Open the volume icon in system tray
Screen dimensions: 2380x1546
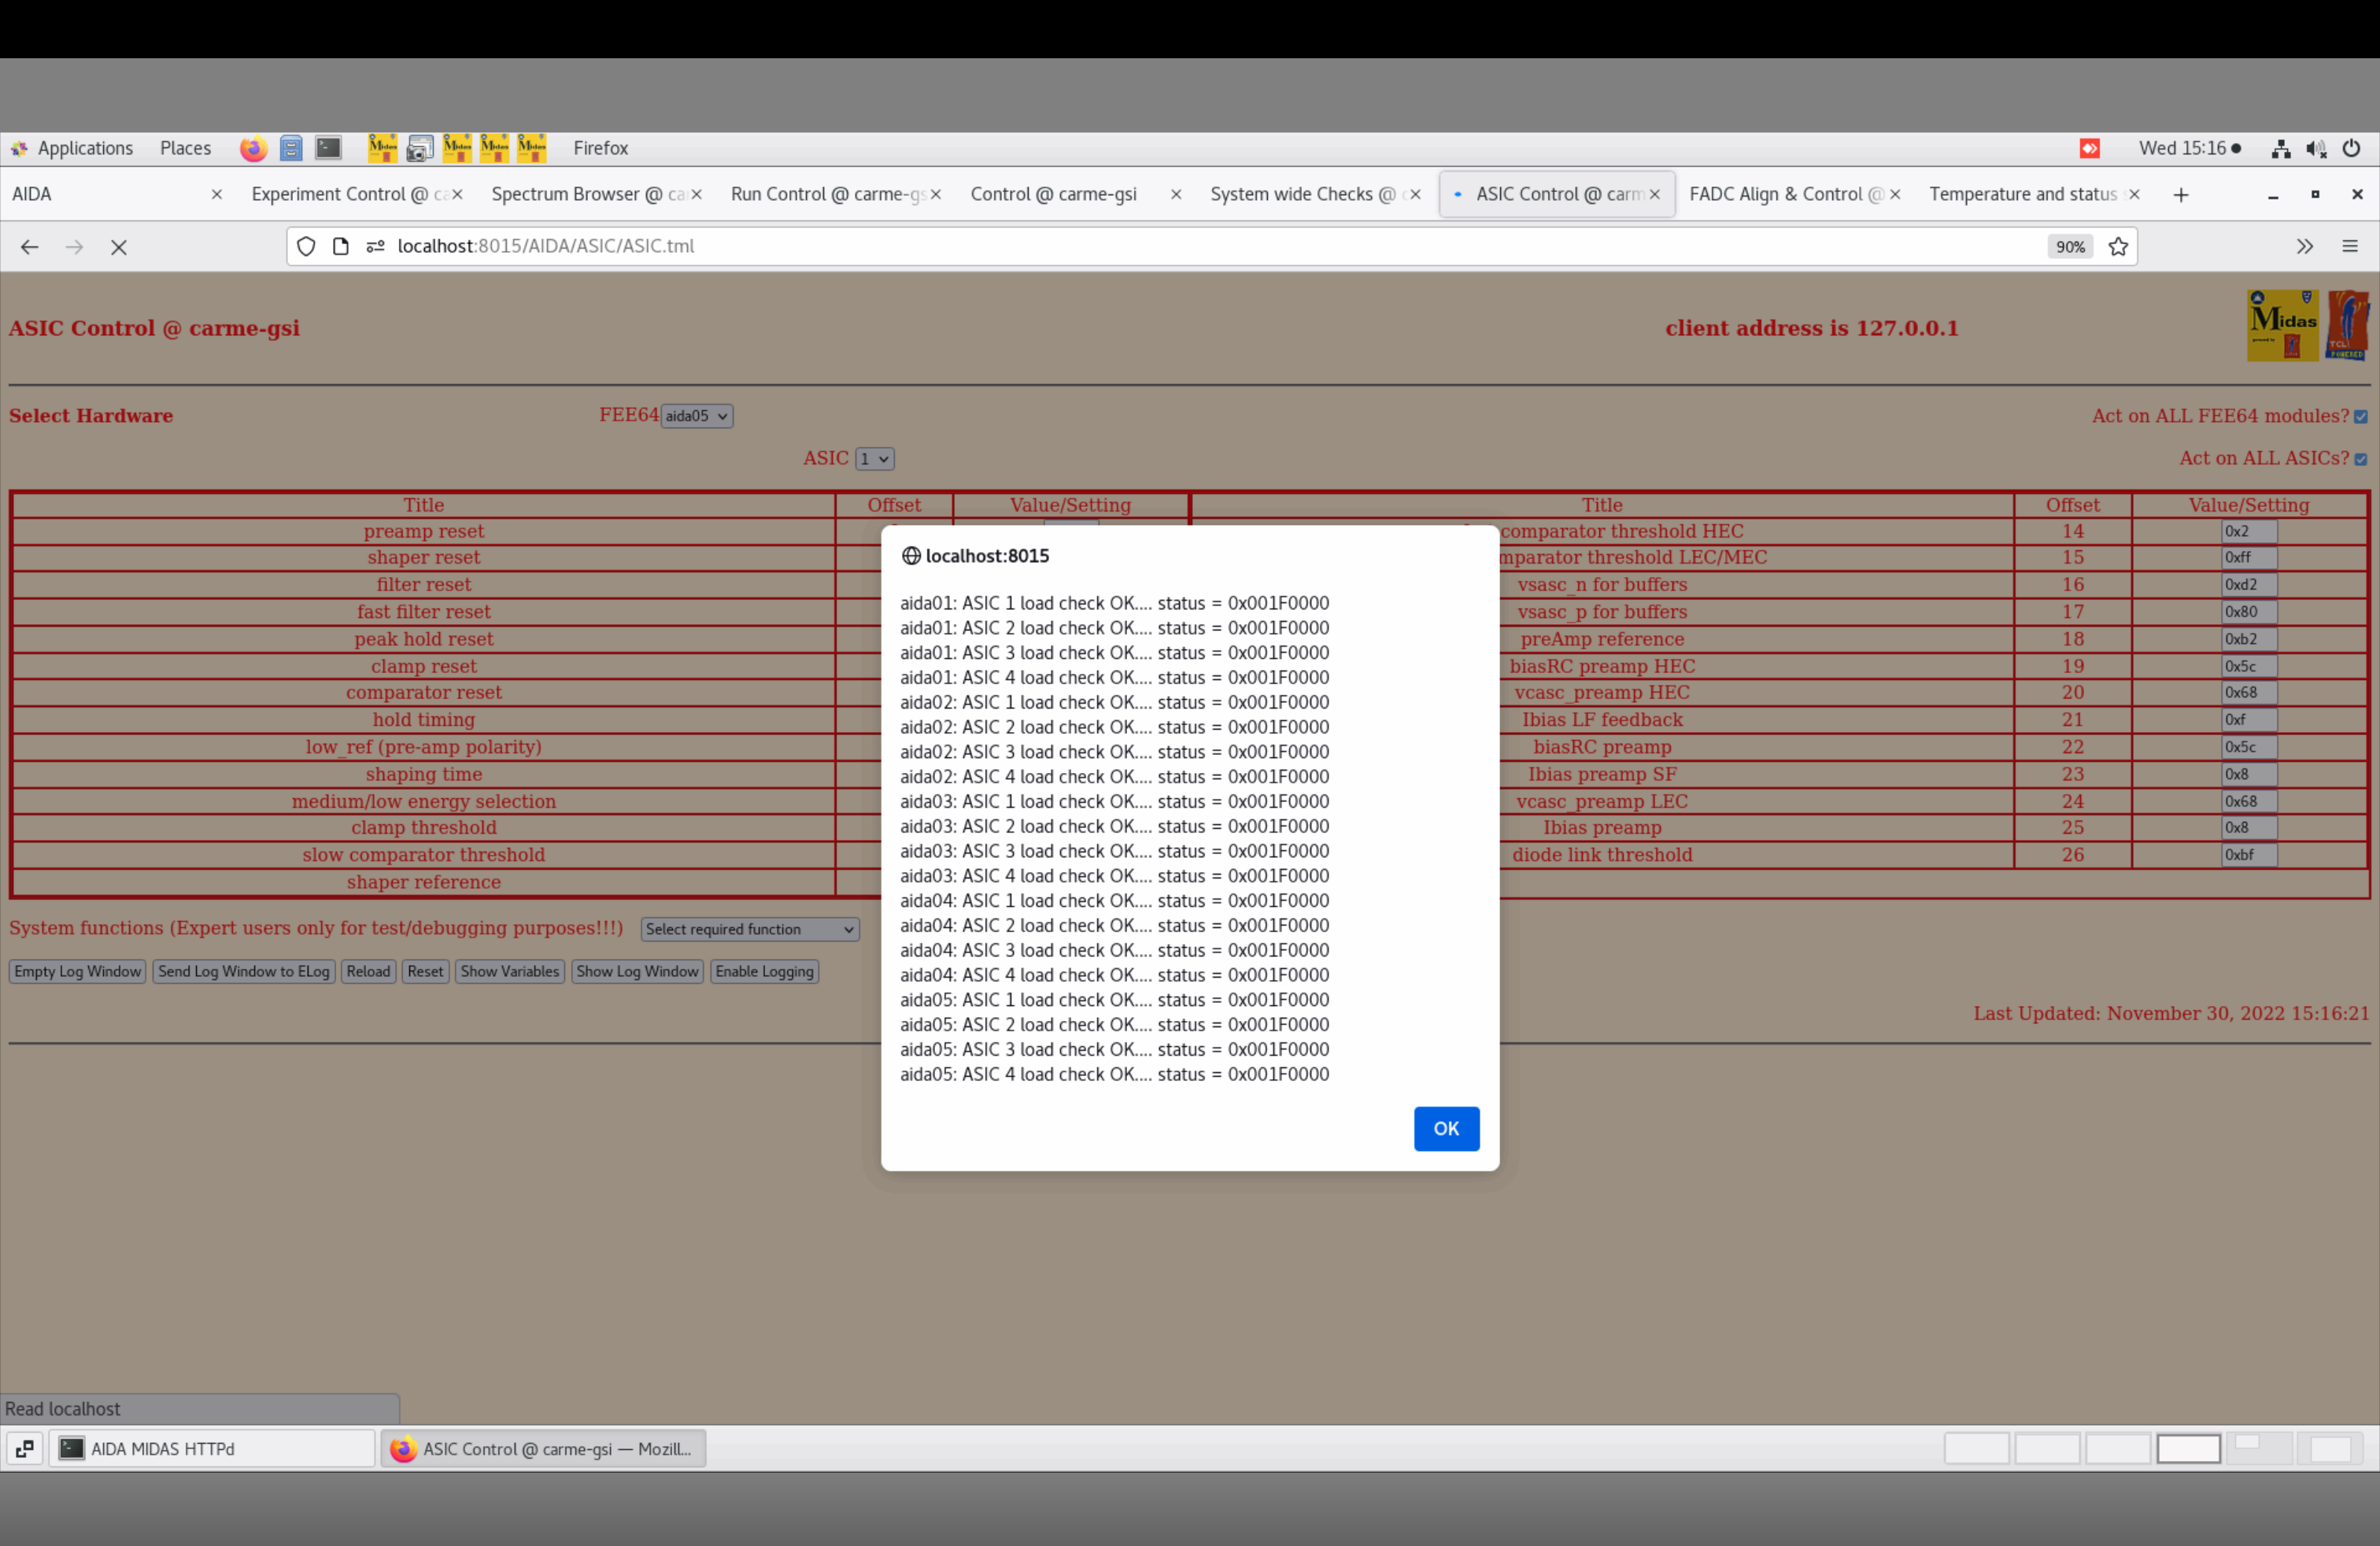point(2316,148)
